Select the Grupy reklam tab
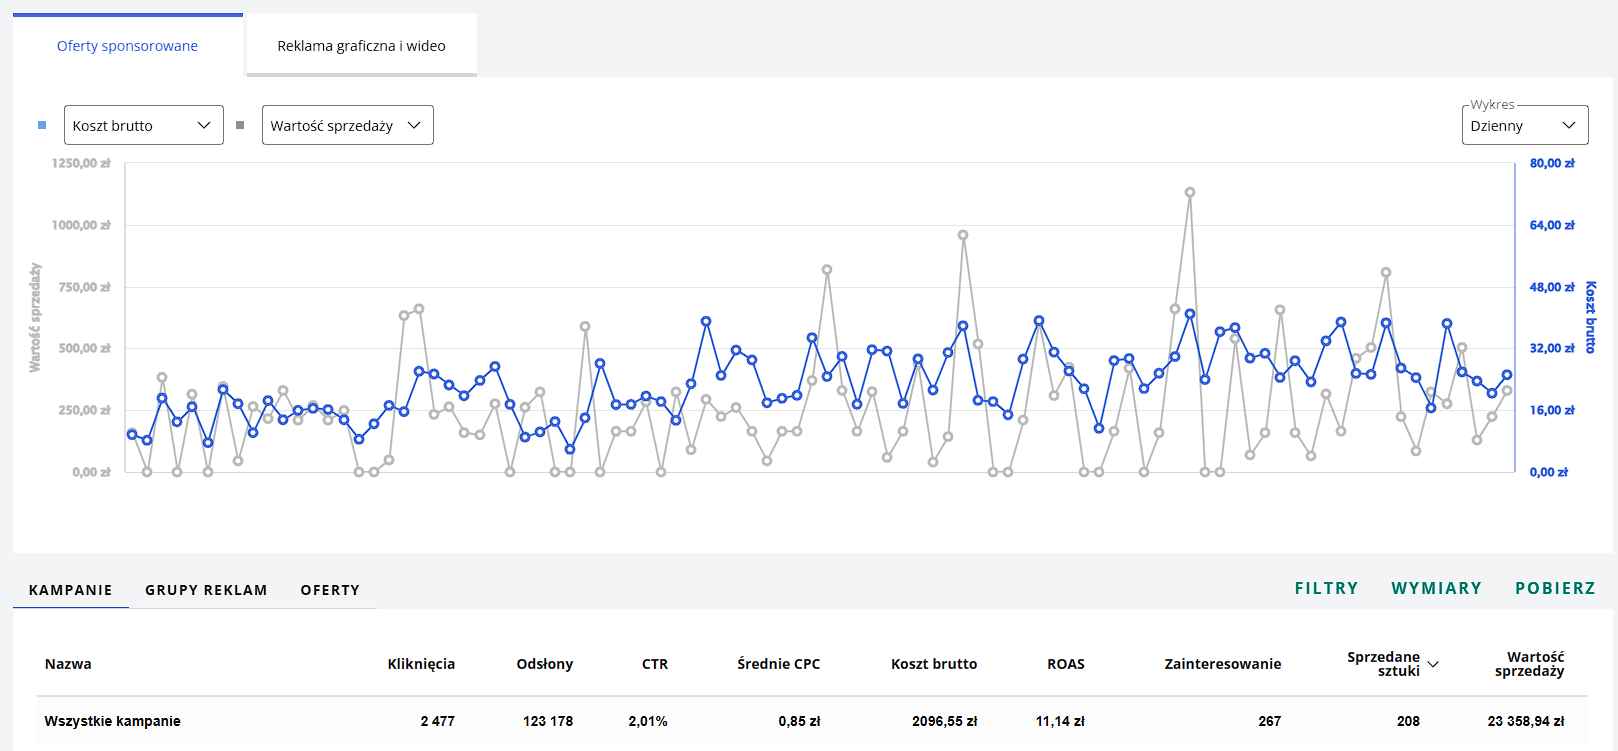 pyautogui.click(x=206, y=590)
